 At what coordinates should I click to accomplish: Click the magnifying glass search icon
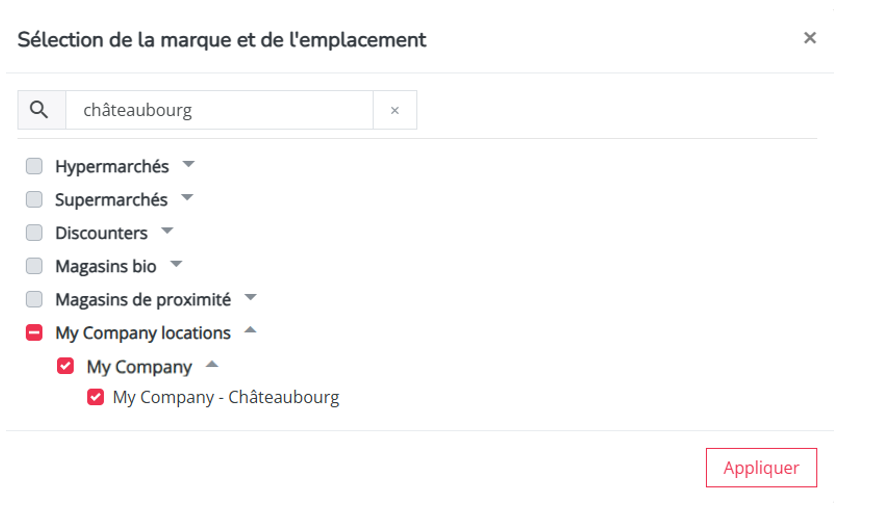(x=39, y=109)
